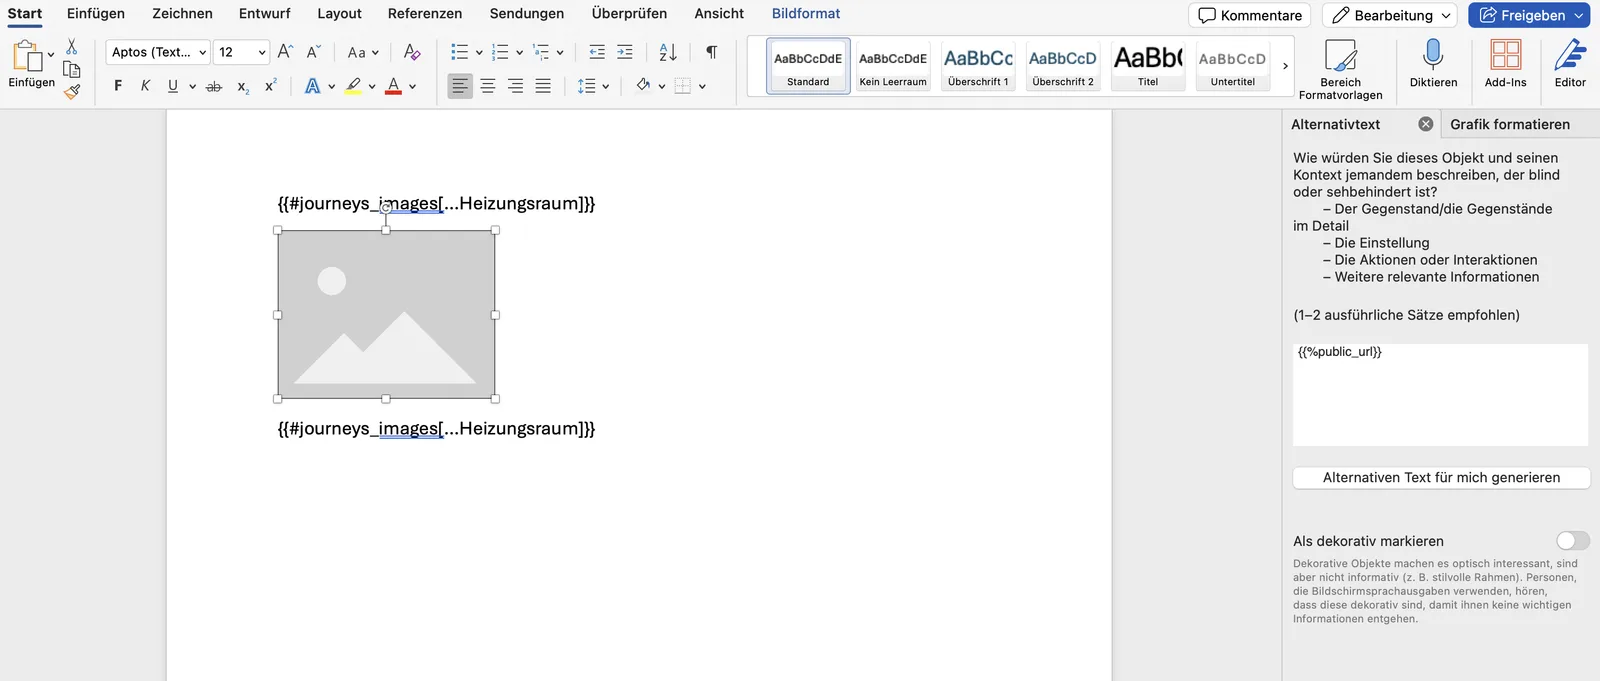Open the Editor
This screenshot has width=1600, height=681.
click(x=1570, y=64)
